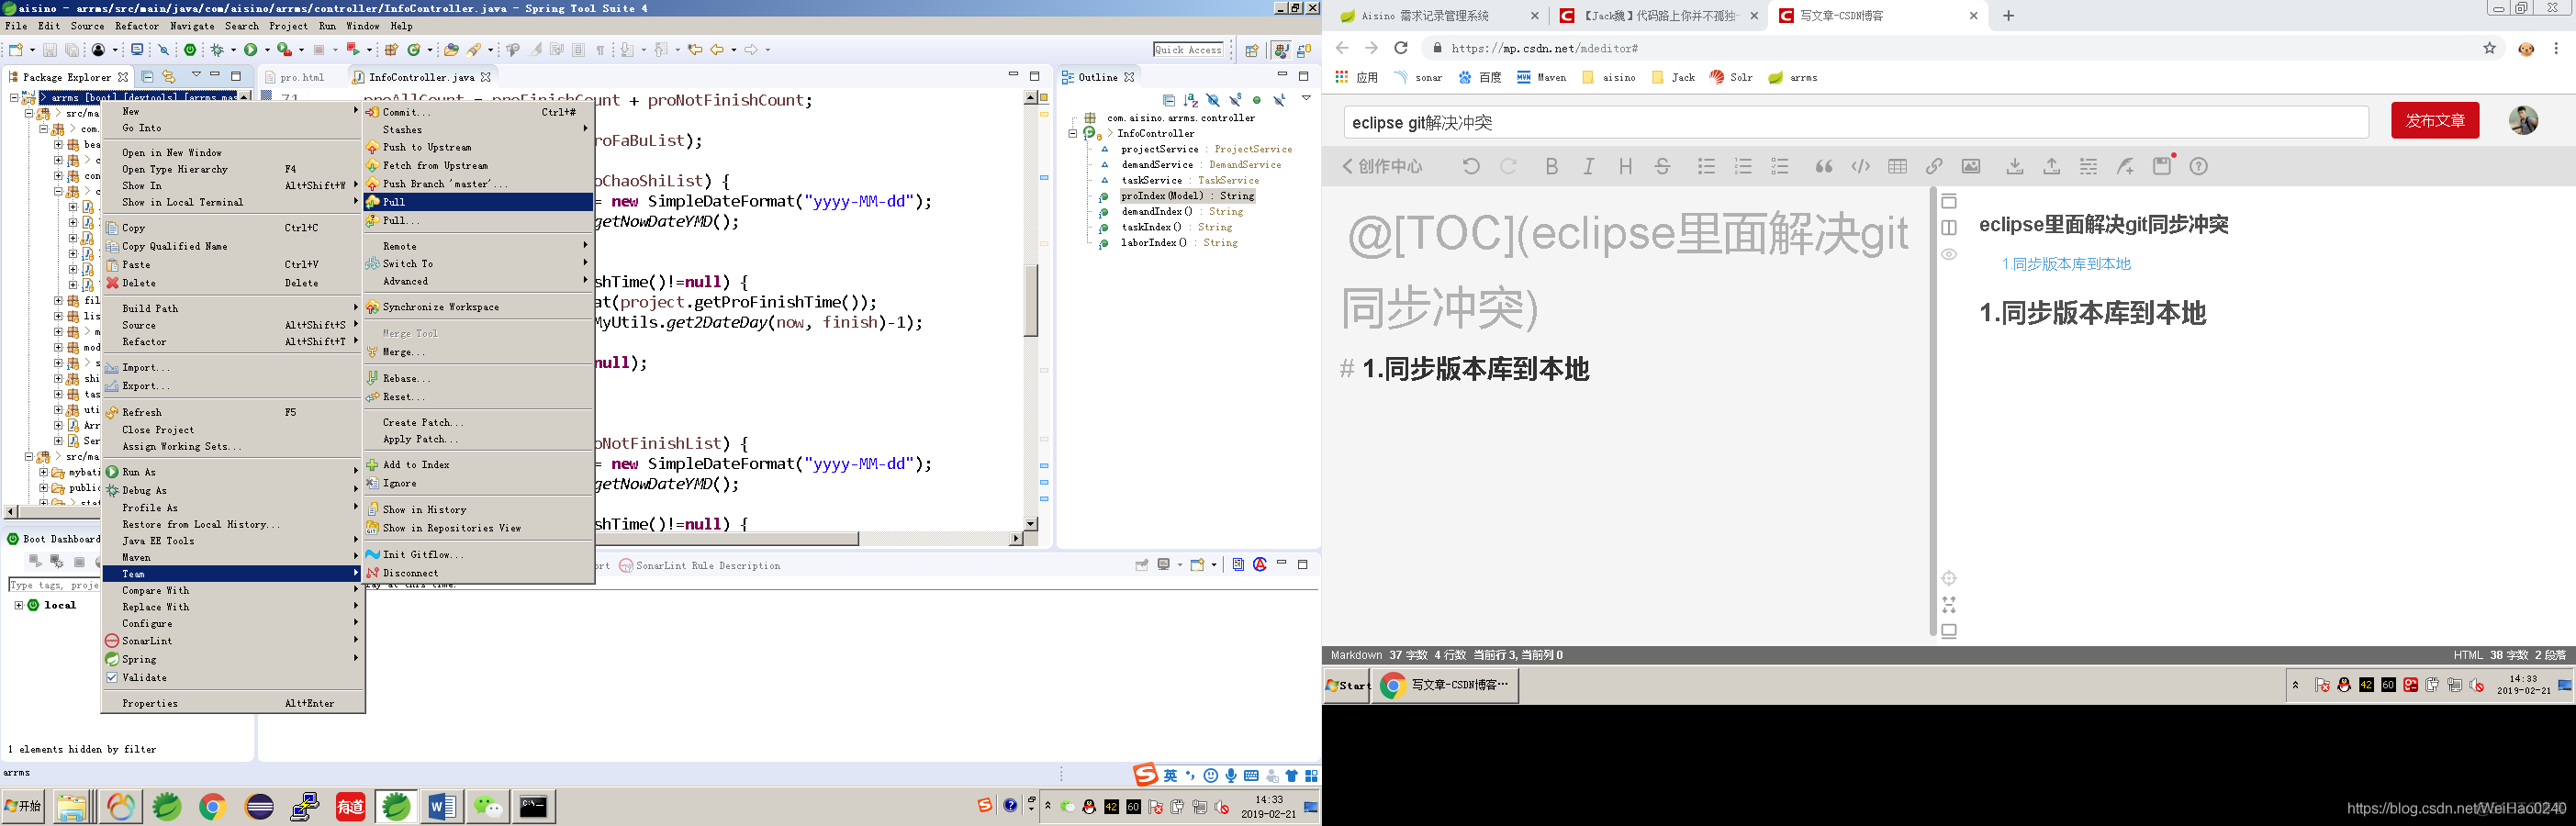Click the Chrome address bar URL

click(1544, 48)
